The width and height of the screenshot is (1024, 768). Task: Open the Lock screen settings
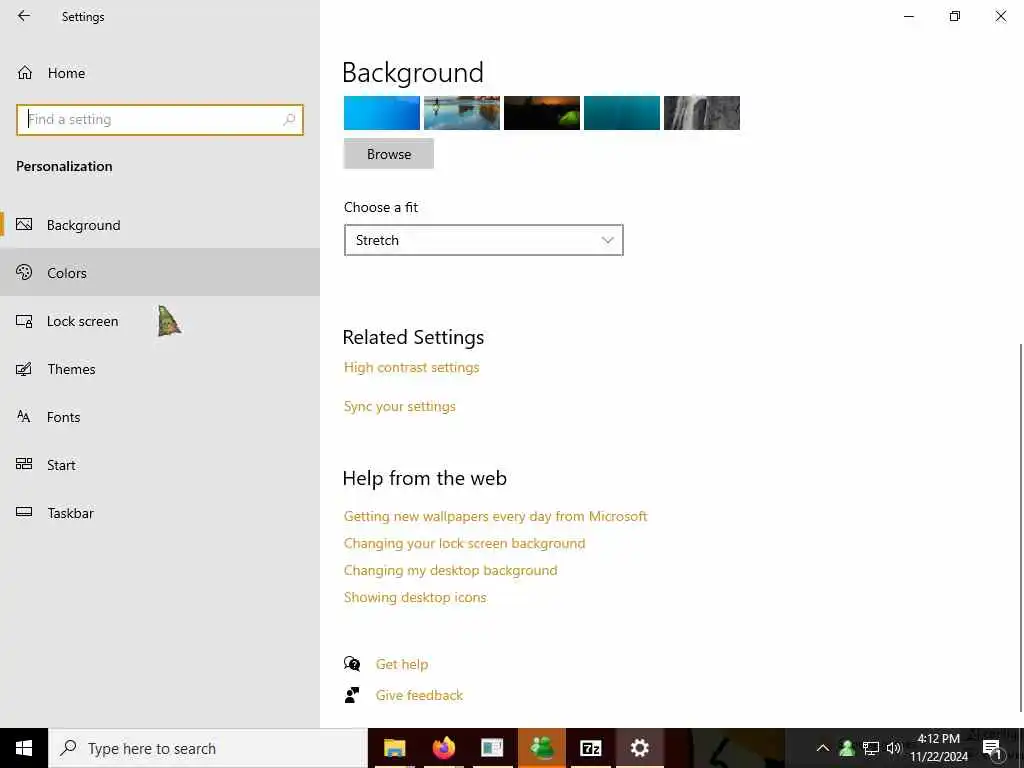(160, 321)
